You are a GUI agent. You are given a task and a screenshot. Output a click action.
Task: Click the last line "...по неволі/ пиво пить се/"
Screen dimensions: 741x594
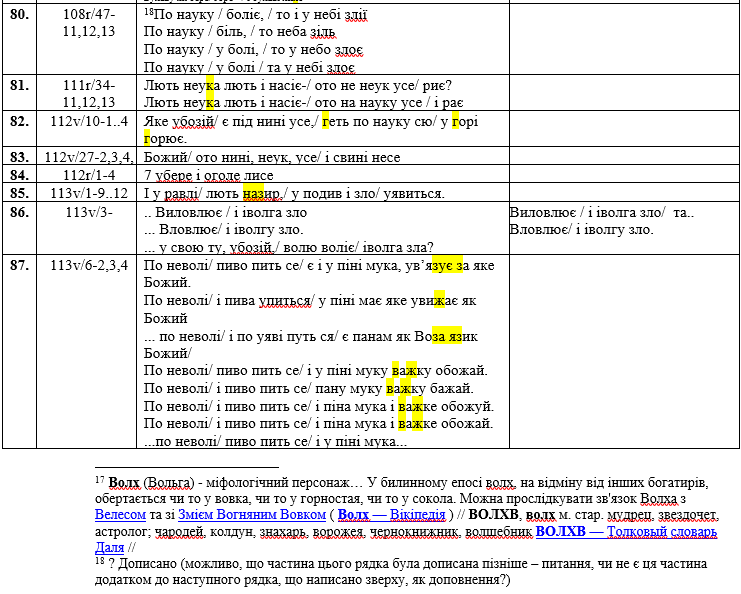click(275, 441)
